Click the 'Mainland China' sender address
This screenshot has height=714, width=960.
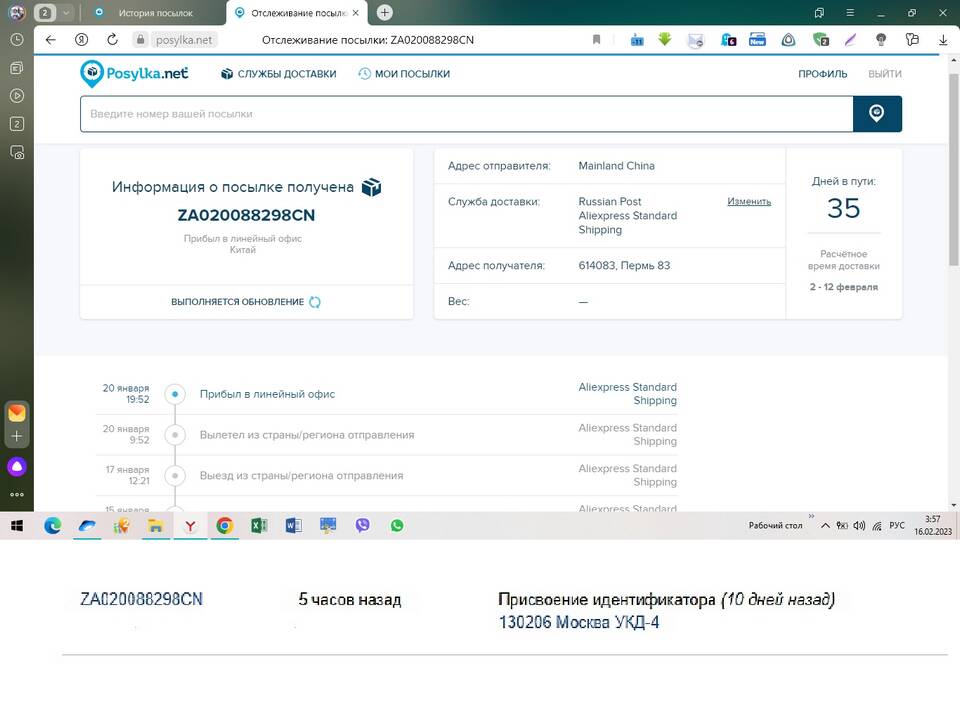(616, 166)
